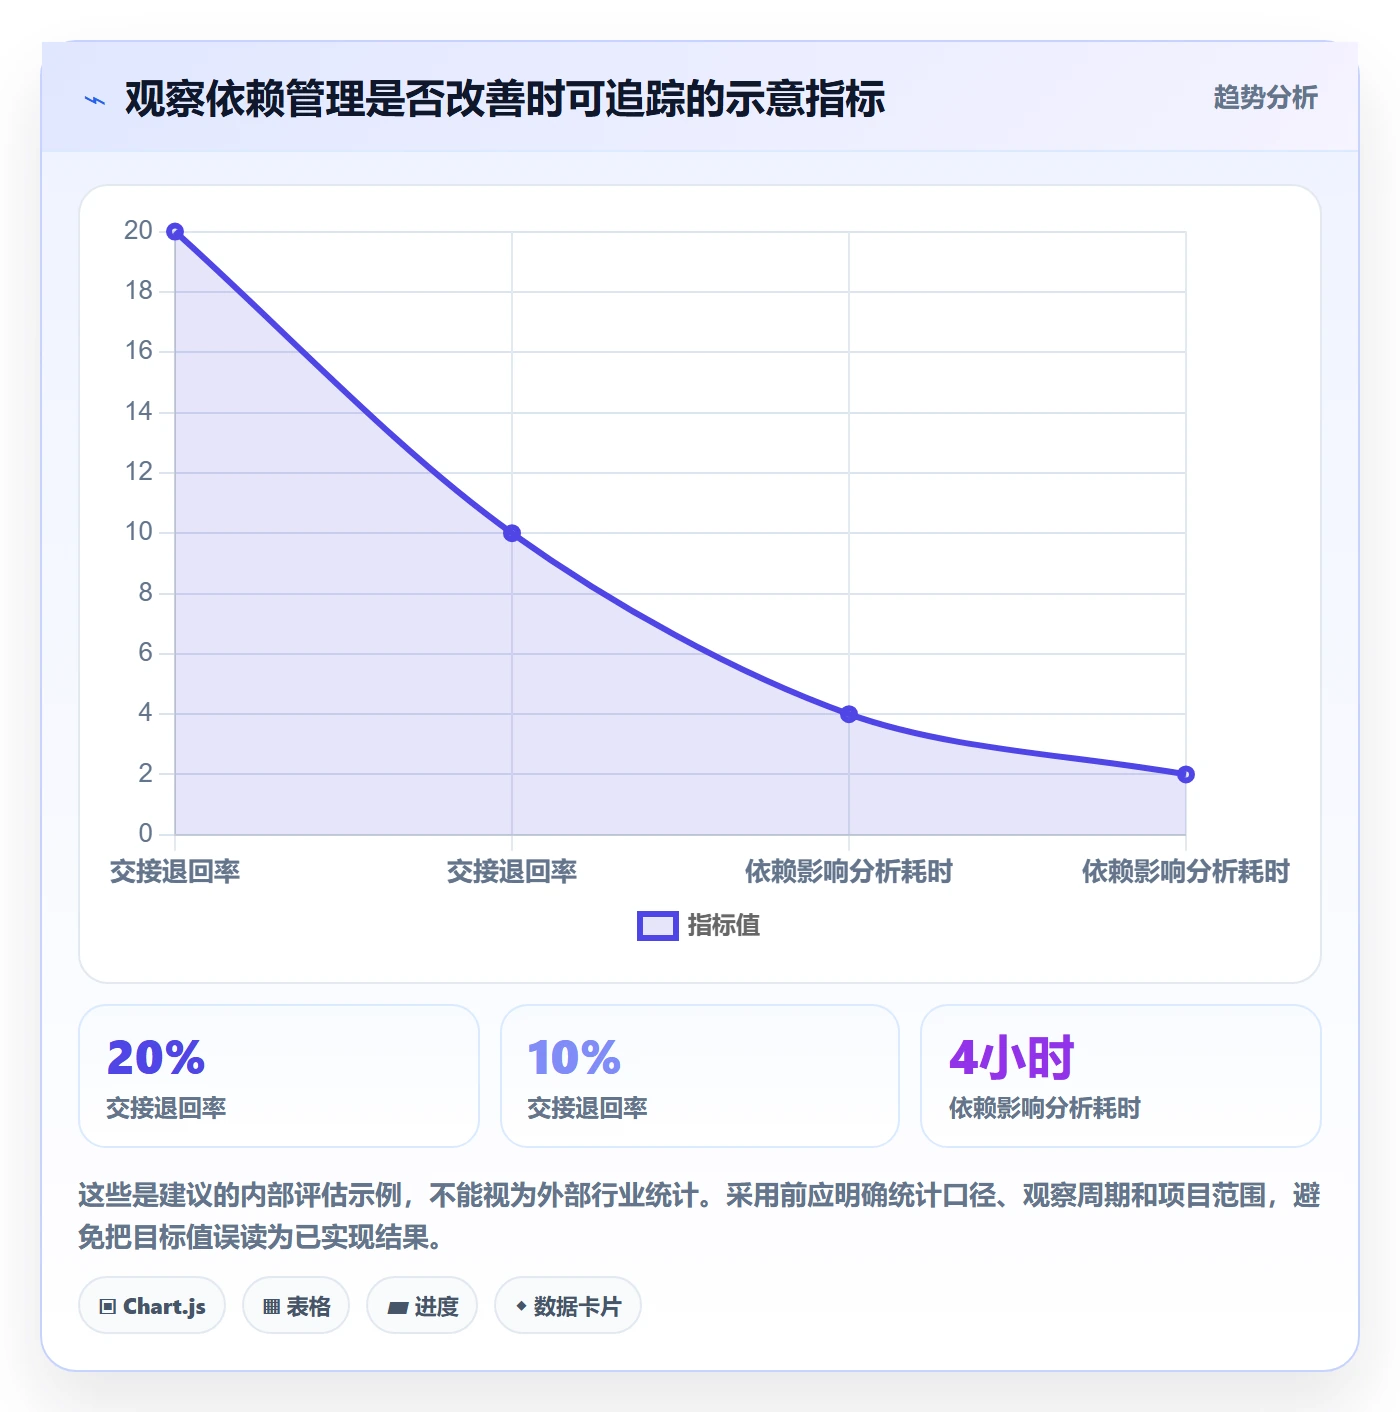
Task: Open the 10% 交接退回率 data card
Action: pyautogui.click(x=700, y=1076)
